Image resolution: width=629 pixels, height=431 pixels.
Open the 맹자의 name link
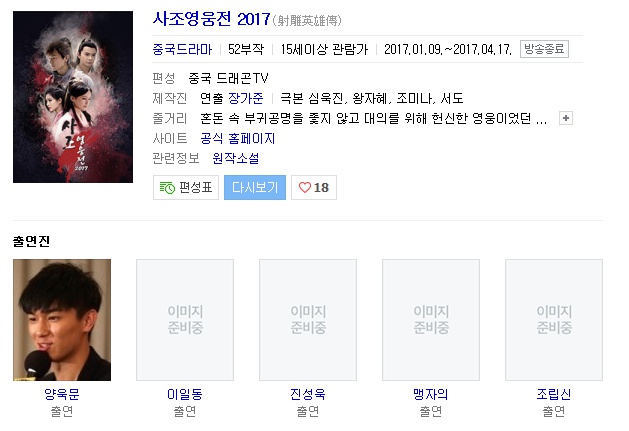tap(431, 394)
